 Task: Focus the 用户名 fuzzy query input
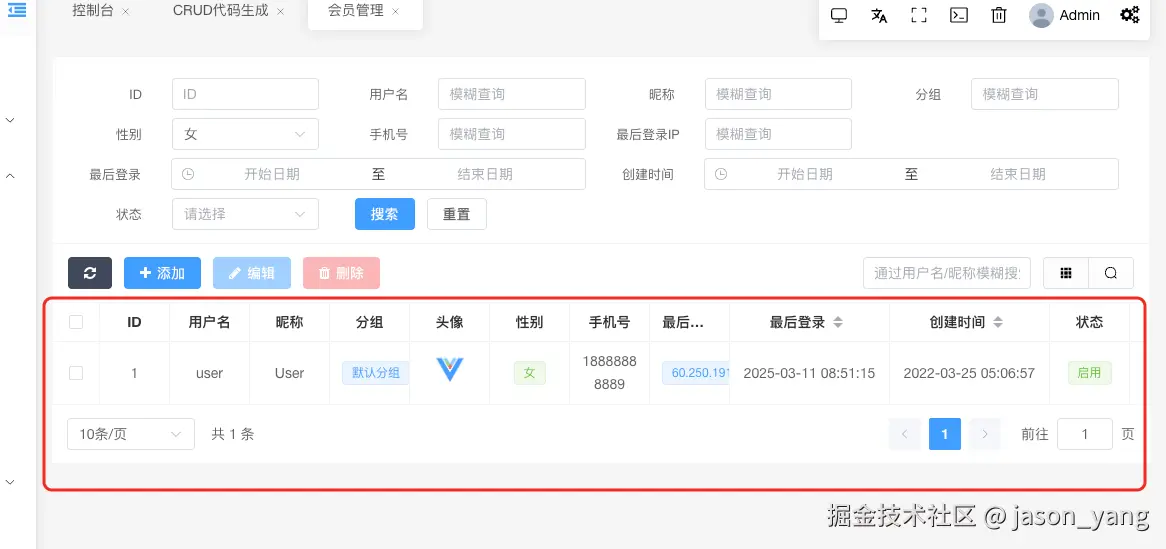pyautogui.click(x=512, y=94)
